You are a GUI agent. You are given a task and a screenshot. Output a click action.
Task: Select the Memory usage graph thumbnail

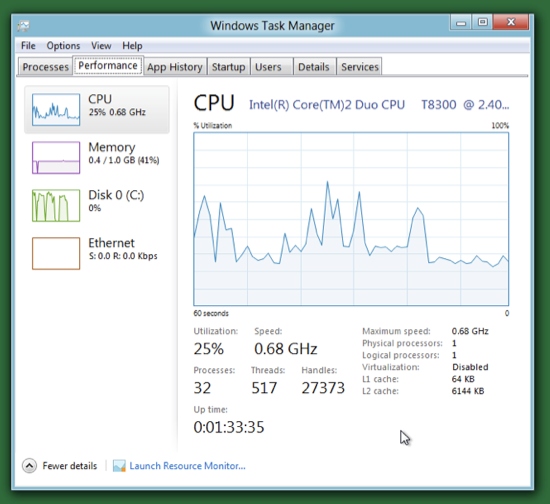56,157
